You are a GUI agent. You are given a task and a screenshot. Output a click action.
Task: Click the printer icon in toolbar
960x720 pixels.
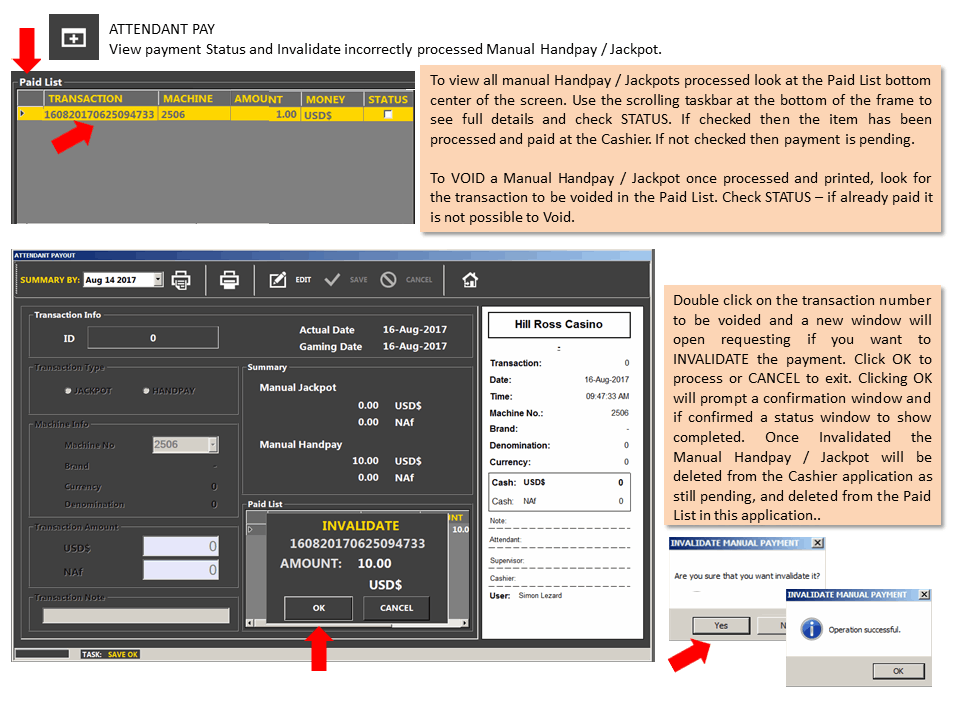click(x=229, y=280)
